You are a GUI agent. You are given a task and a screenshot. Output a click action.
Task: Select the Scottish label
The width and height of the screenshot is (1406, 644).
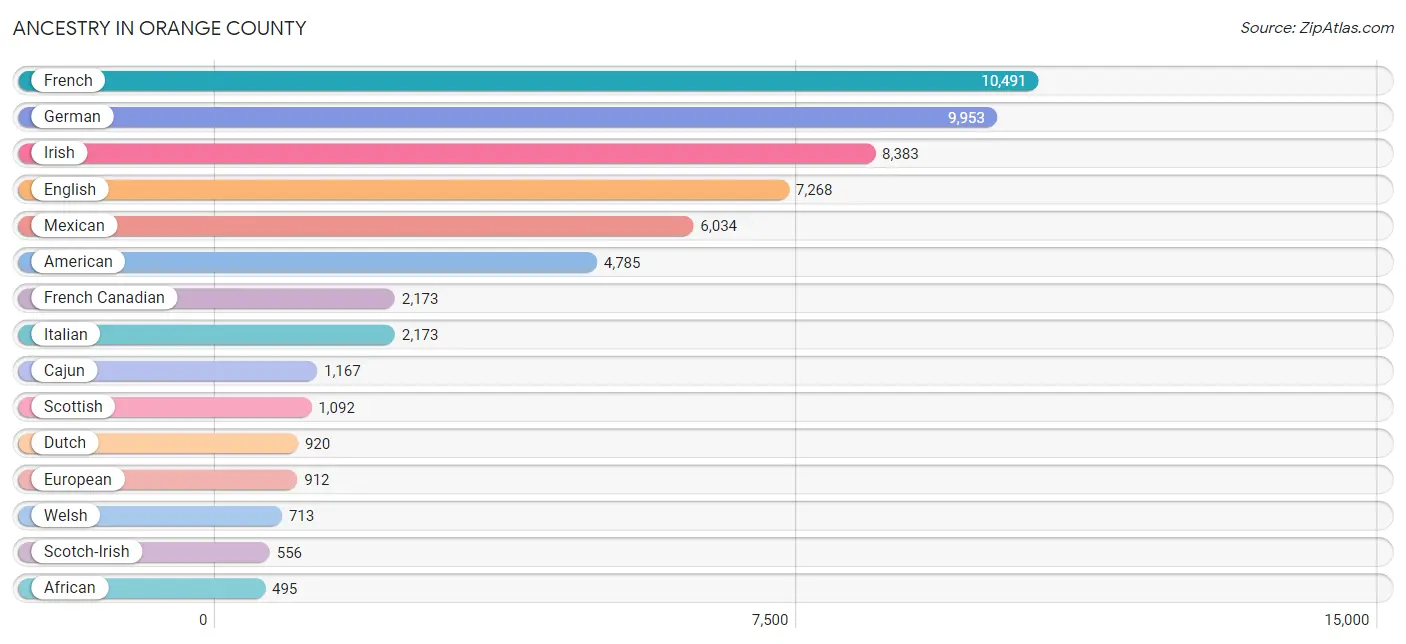(73, 407)
